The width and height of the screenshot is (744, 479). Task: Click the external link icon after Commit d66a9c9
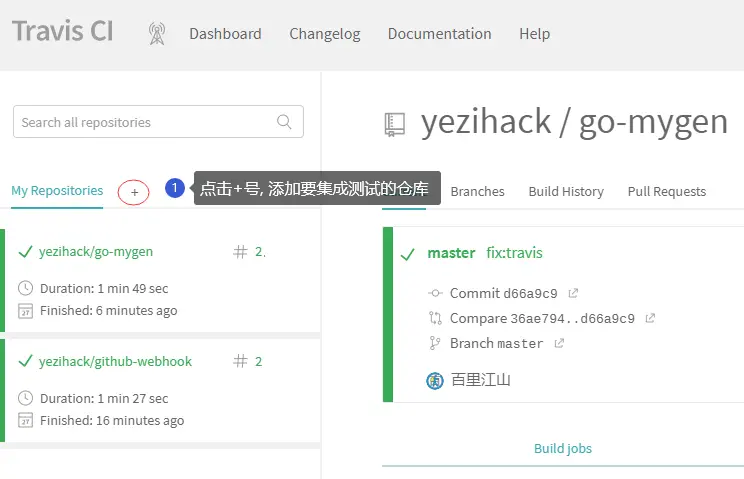pyautogui.click(x=573, y=293)
